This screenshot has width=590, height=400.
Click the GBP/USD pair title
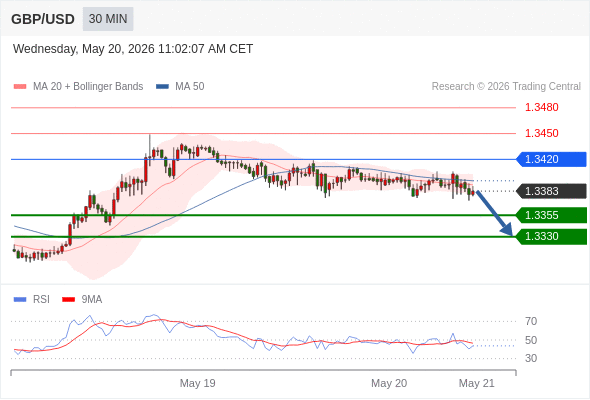pyautogui.click(x=43, y=19)
